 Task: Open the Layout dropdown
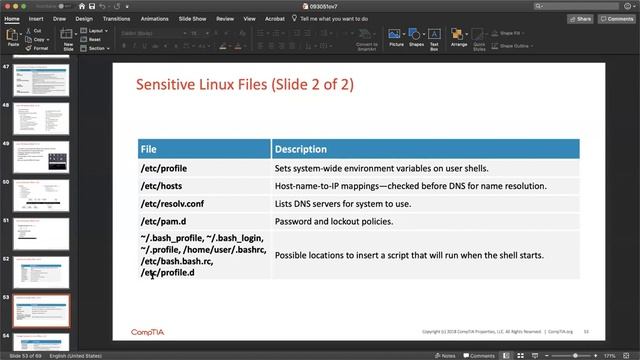click(x=94, y=31)
